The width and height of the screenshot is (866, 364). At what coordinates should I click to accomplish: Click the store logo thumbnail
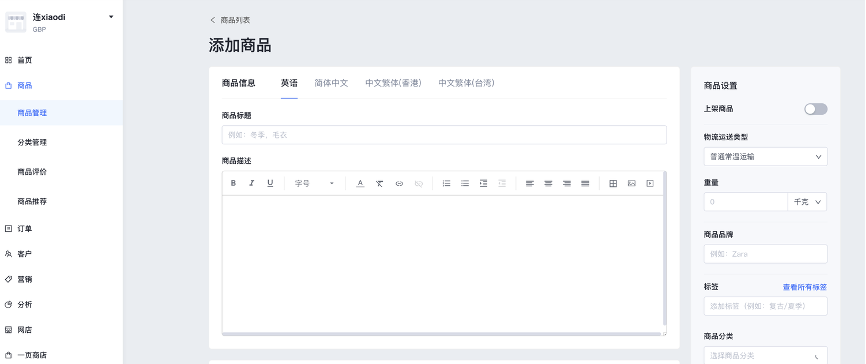[x=15, y=22]
